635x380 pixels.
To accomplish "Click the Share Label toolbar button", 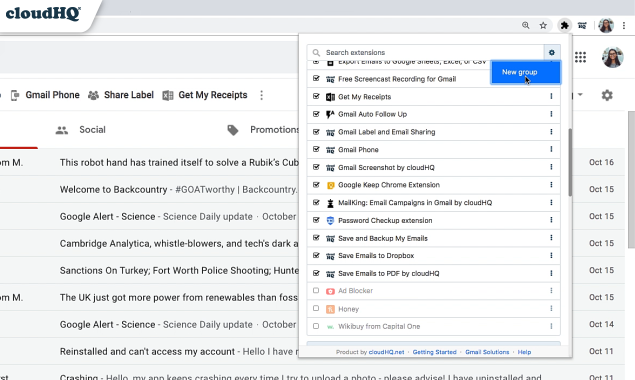I will pyautogui.click(x=121, y=95).
